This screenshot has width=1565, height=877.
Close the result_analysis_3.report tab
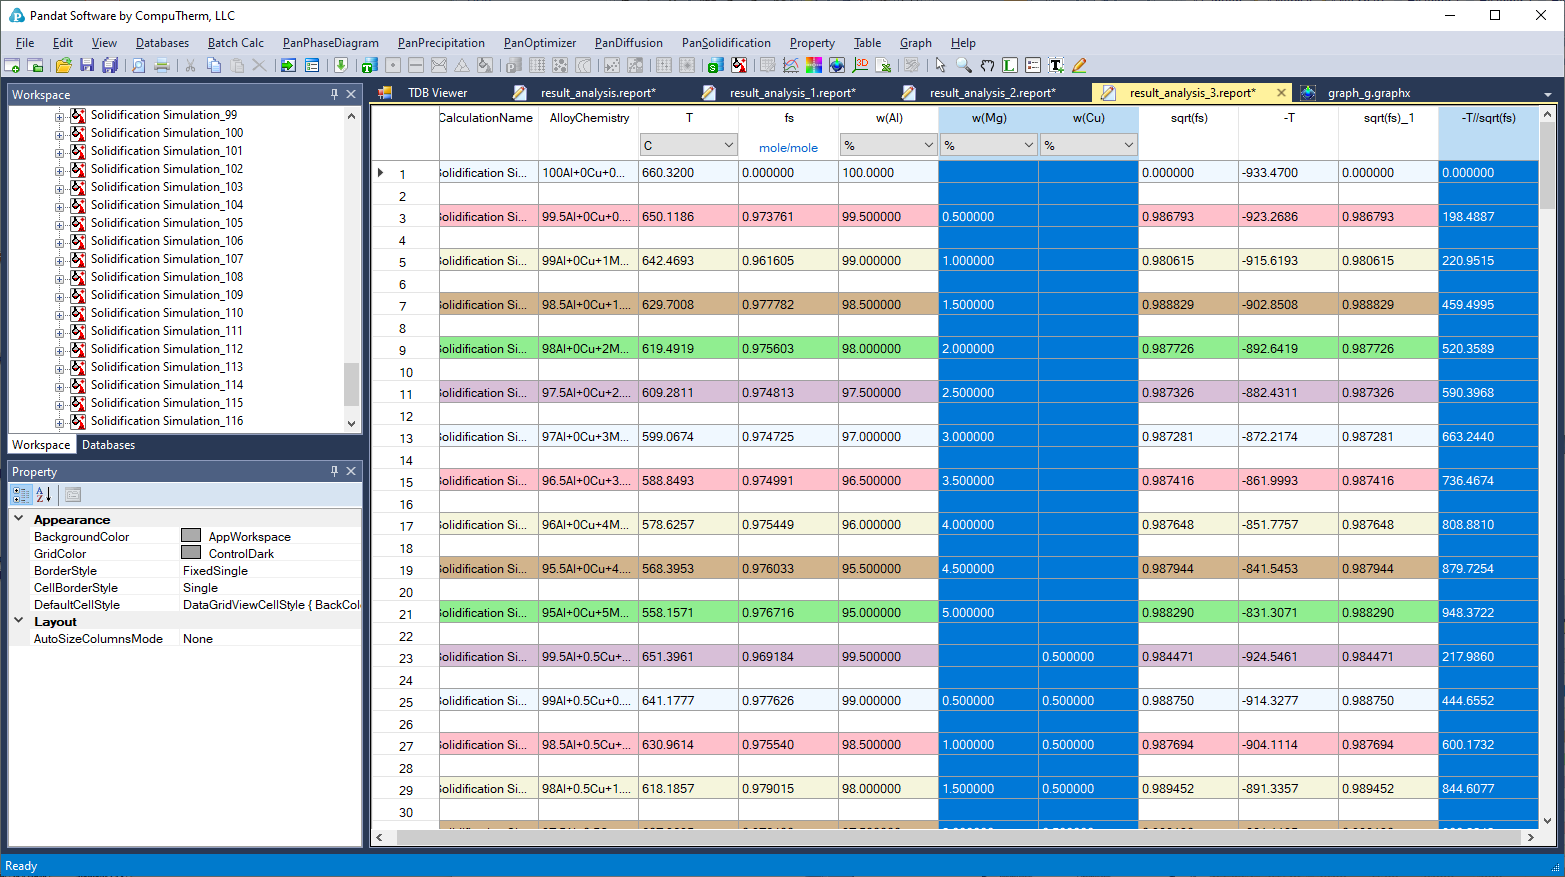point(1281,93)
